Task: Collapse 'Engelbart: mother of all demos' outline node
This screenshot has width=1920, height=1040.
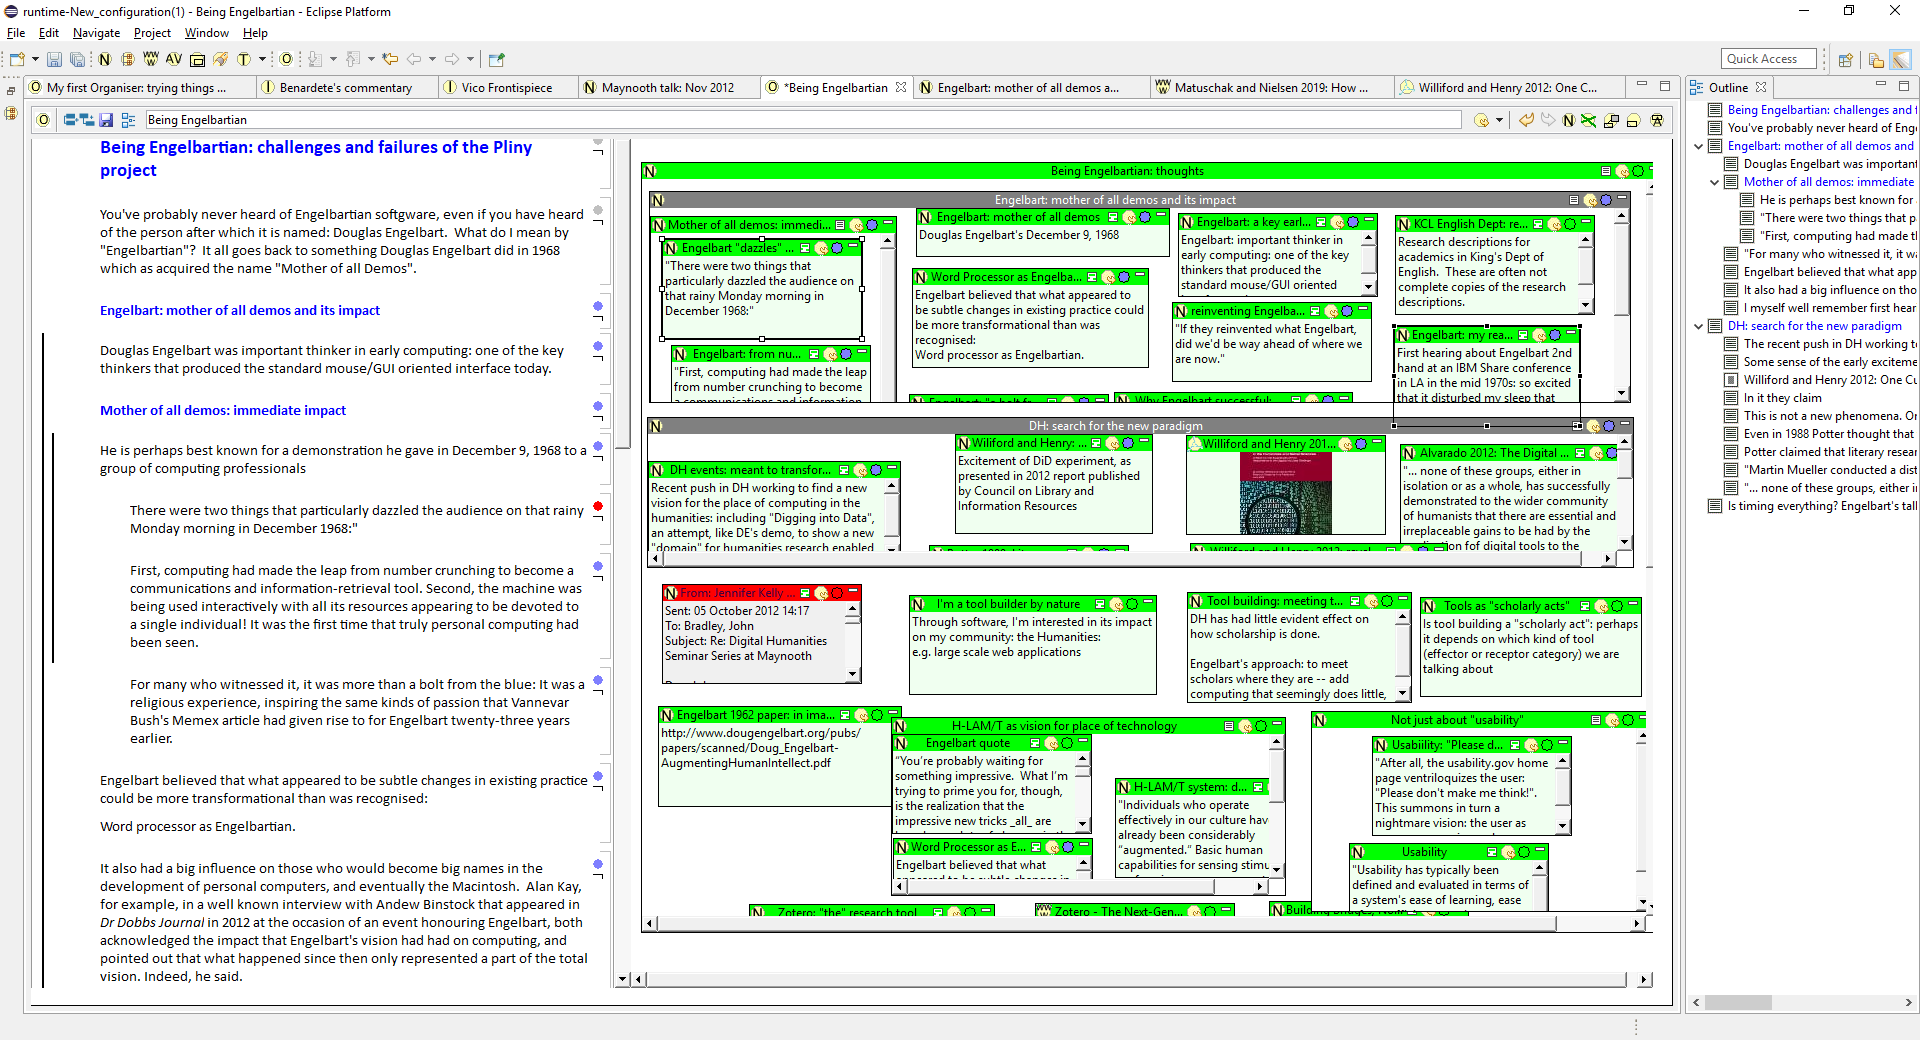Action: pyautogui.click(x=1699, y=146)
